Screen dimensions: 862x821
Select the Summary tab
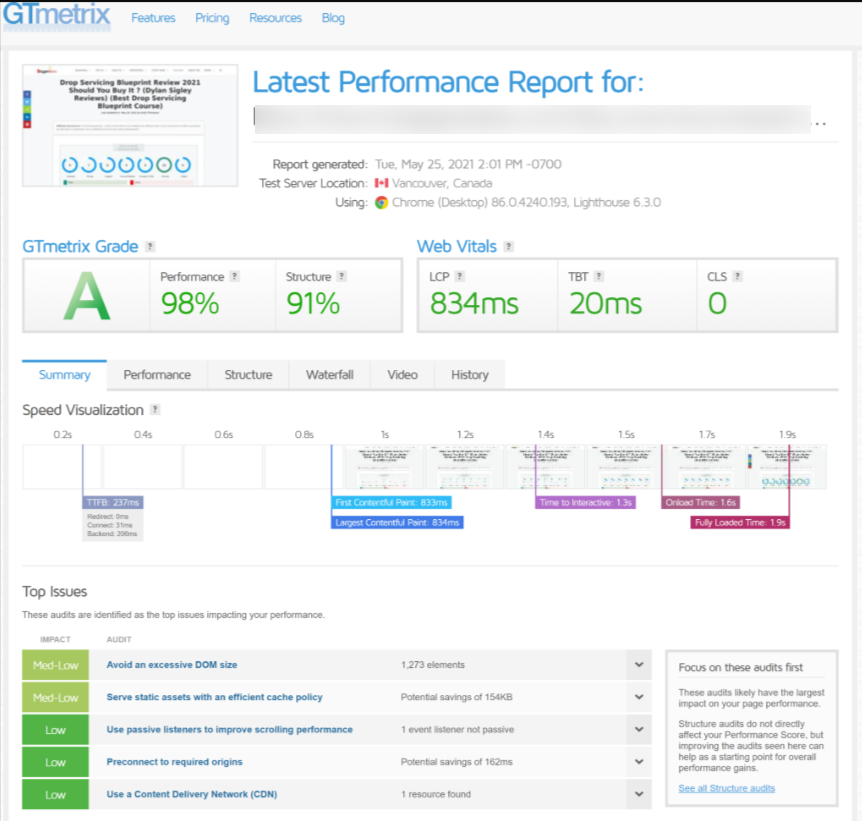coord(64,375)
